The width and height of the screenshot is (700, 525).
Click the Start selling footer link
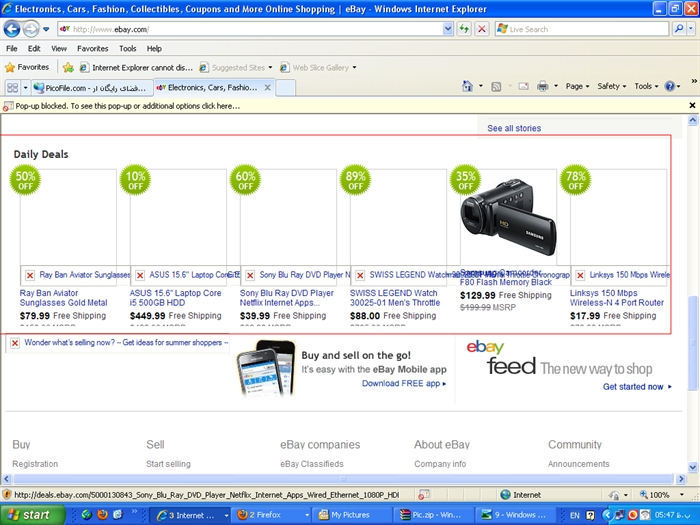pyautogui.click(x=168, y=464)
